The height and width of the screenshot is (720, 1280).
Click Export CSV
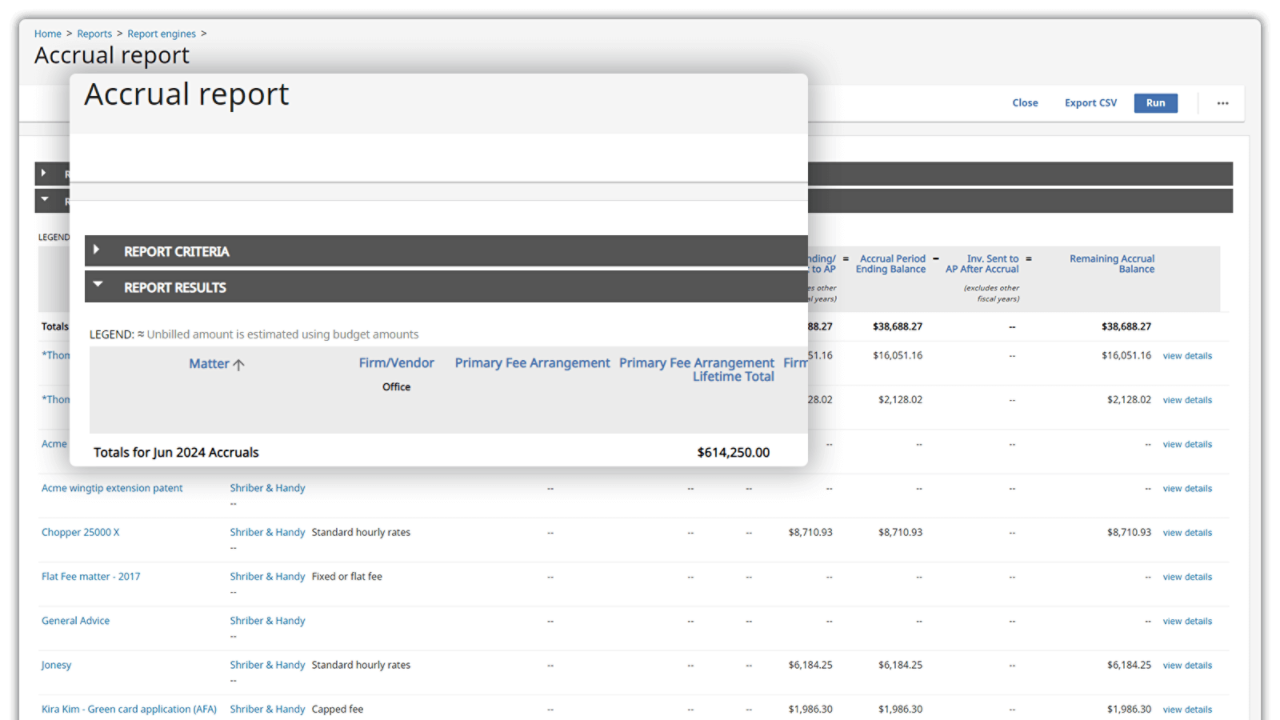click(x=1090, y=103)
